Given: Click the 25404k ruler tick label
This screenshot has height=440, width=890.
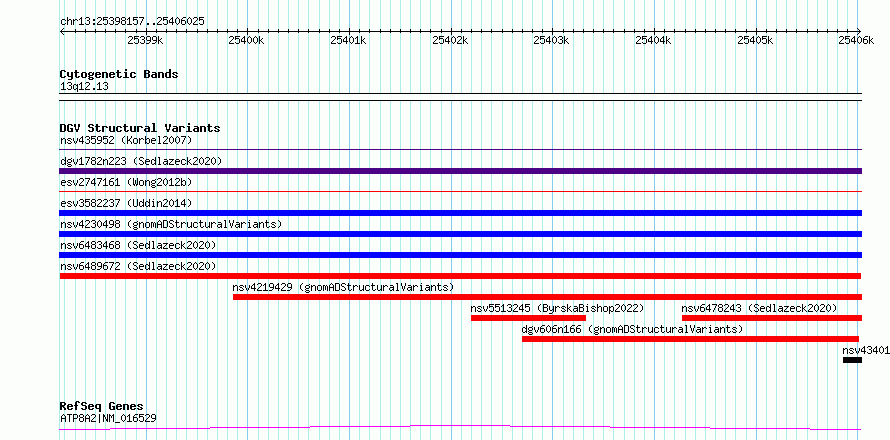Looking at the screenshot, I should coord(654,40).
